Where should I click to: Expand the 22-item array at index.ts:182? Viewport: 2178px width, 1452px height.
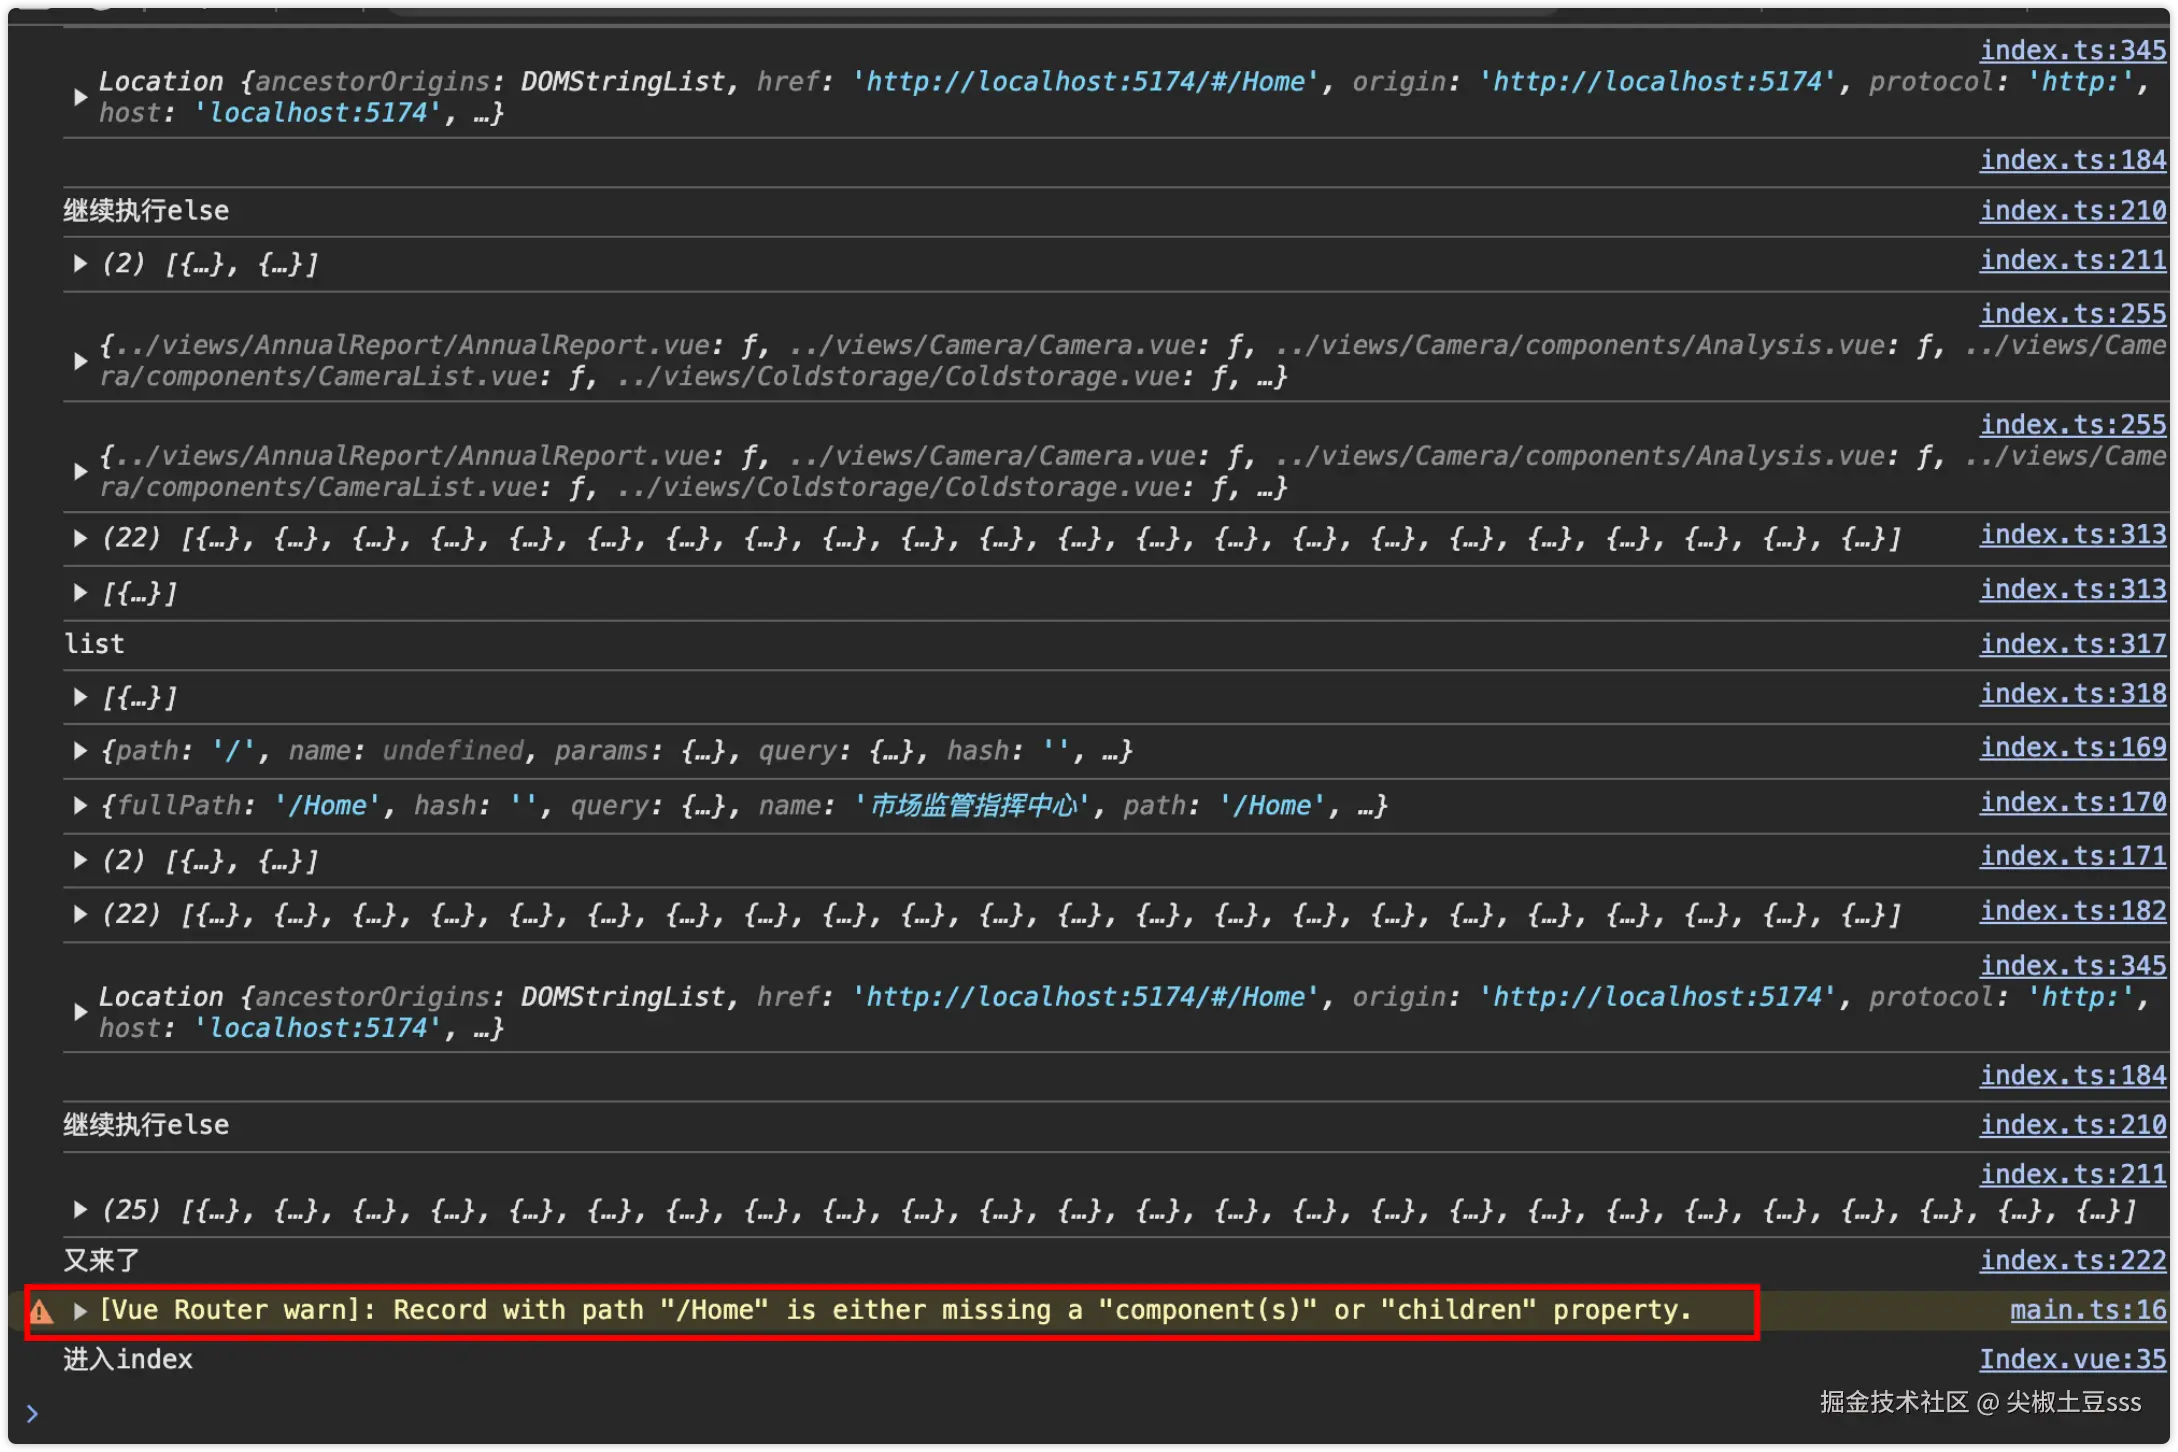[80, 914]
